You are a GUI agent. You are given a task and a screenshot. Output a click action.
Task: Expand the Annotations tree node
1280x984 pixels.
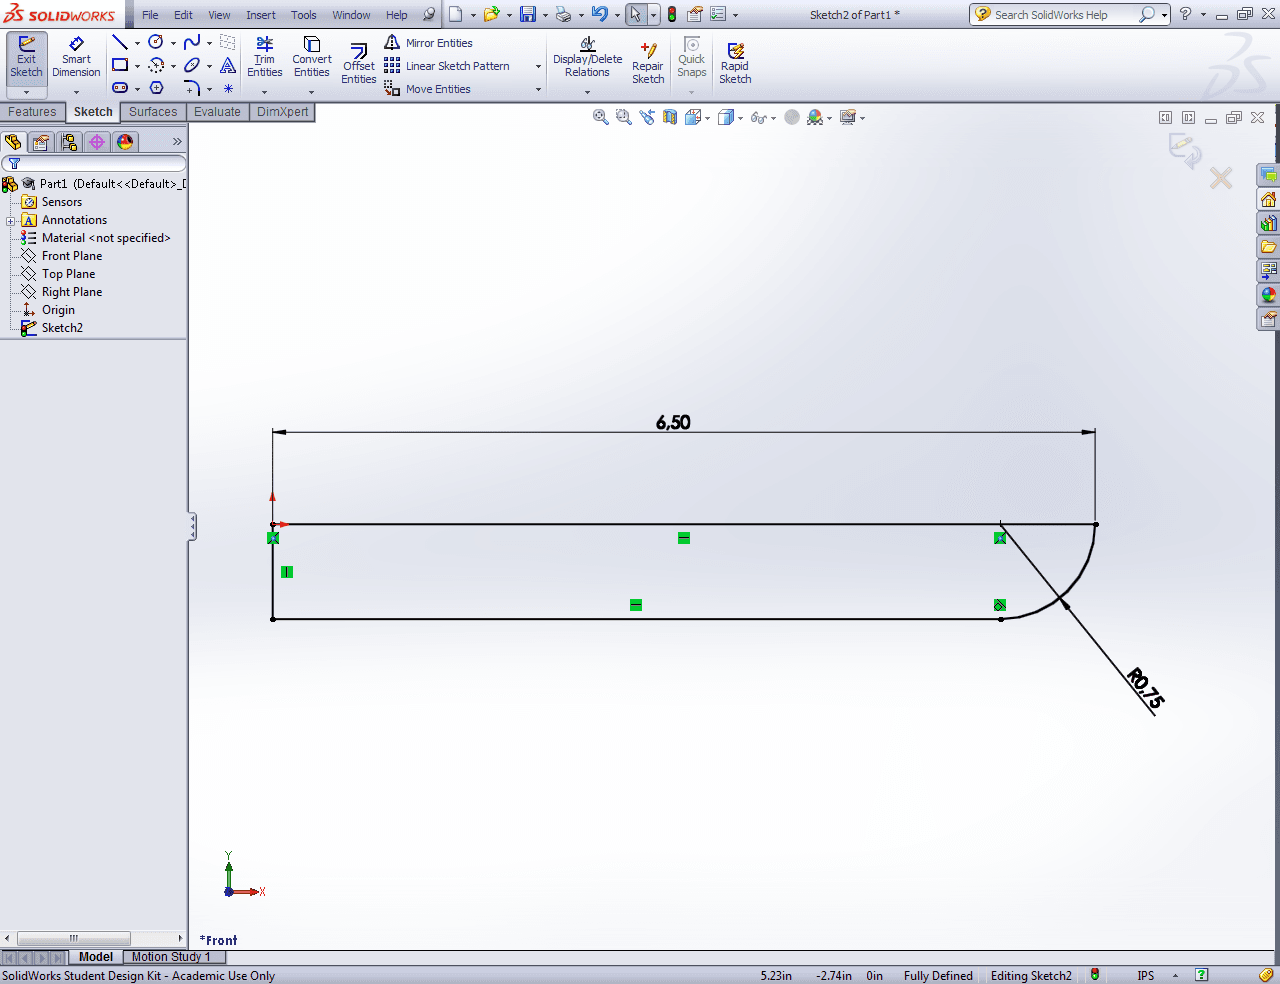coord(10,221)
